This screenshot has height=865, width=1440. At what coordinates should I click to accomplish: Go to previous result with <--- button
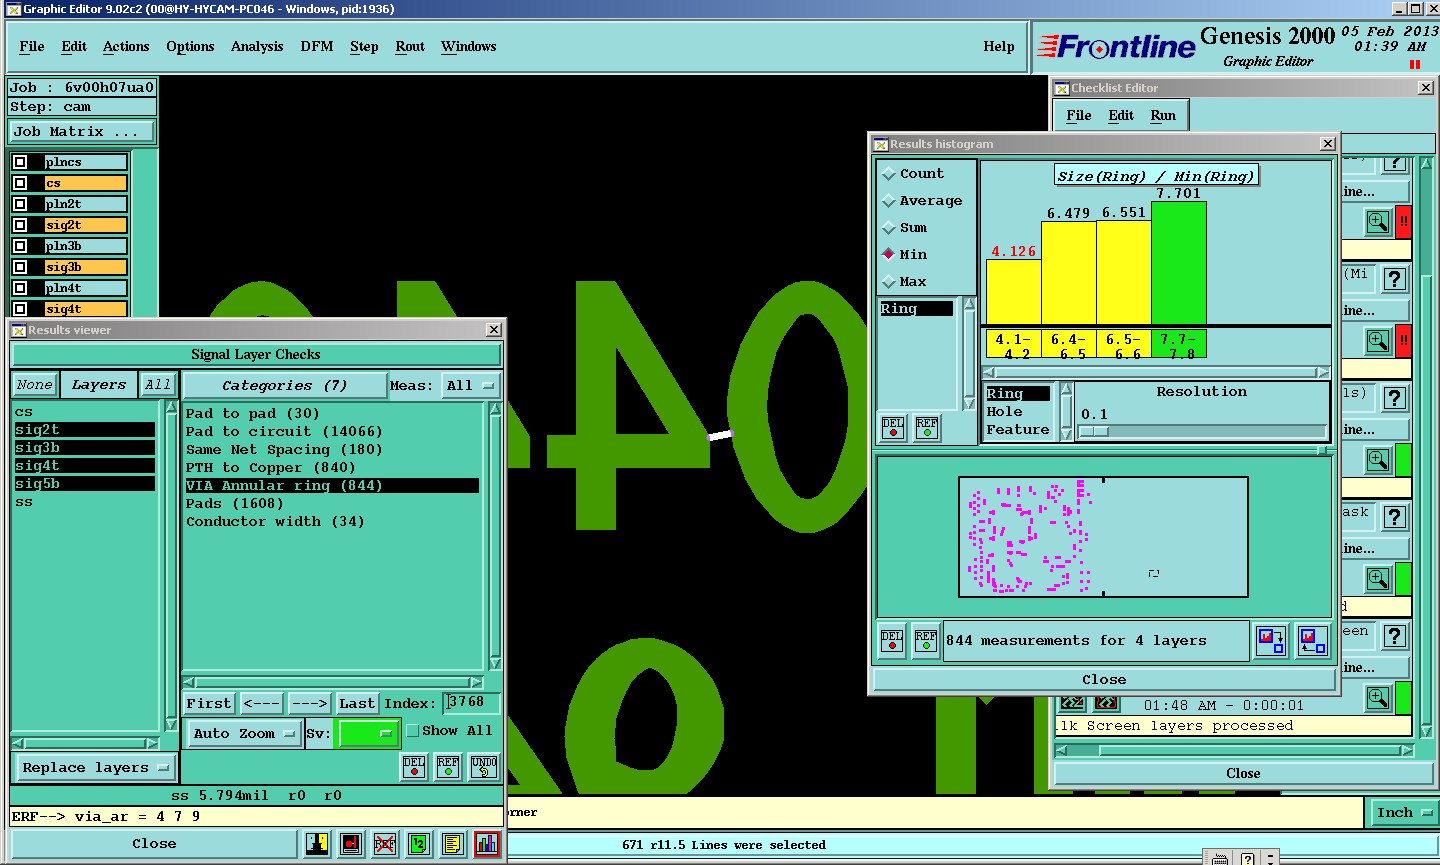pyautogui.click(x=262, y=703)
